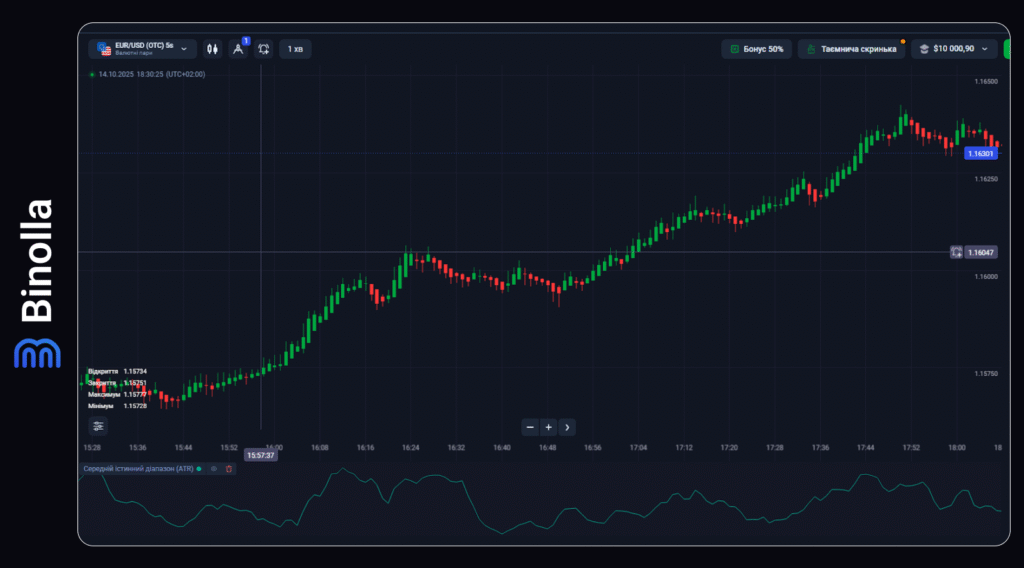Toggle the ATR indicator green status dot

click(x=199, y=468)
